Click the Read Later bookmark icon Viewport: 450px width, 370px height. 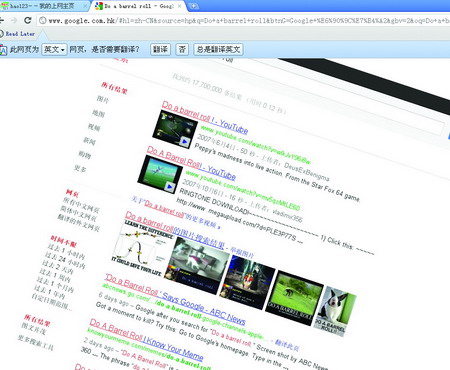[2, 34]
